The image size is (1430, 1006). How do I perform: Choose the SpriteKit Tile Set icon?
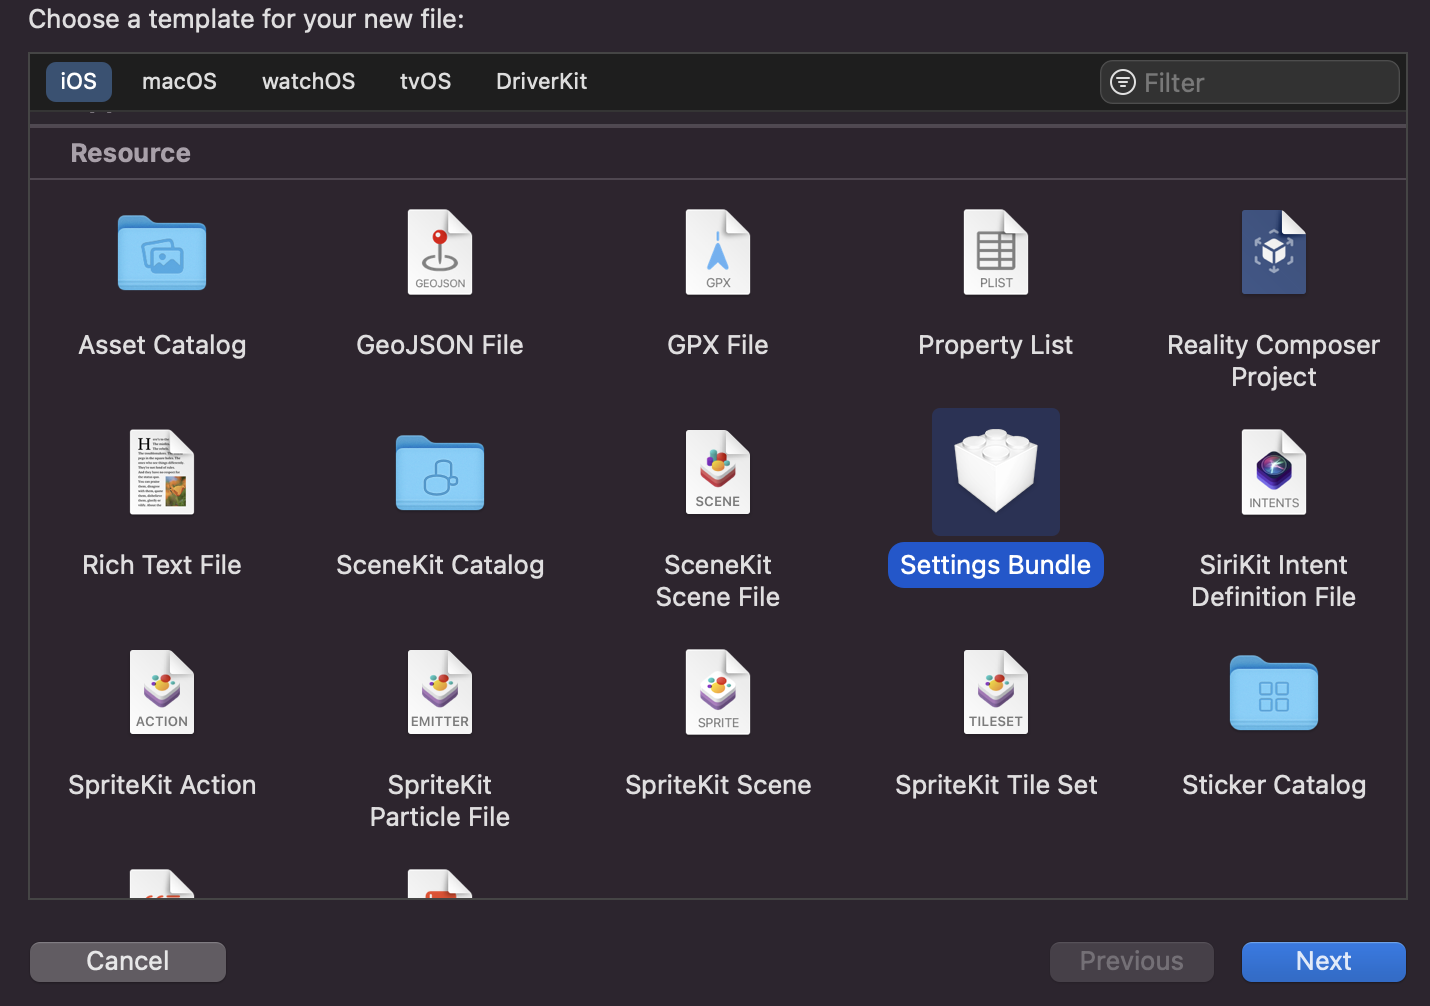click(x=996, y=692)
